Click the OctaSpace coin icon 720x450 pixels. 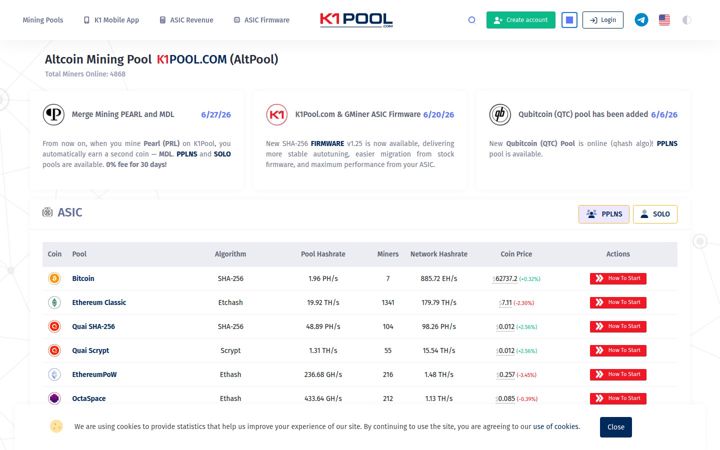coord(54,398)
